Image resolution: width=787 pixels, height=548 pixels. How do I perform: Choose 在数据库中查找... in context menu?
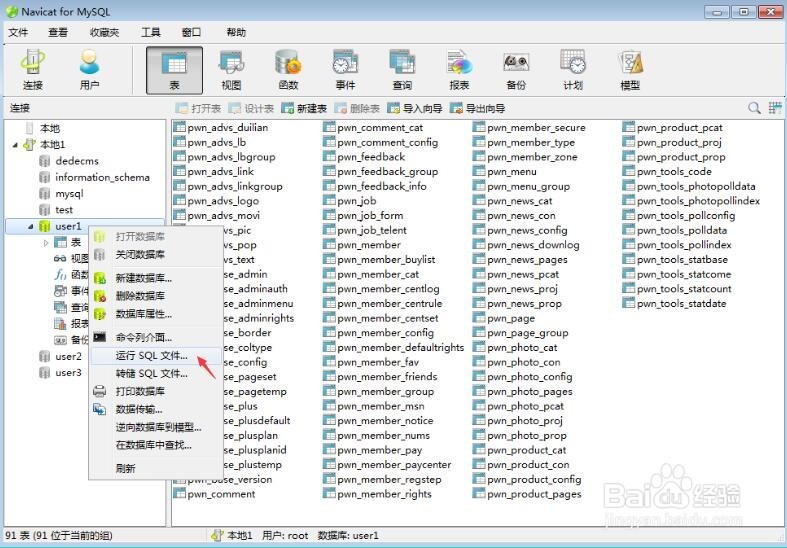[156, 445]
